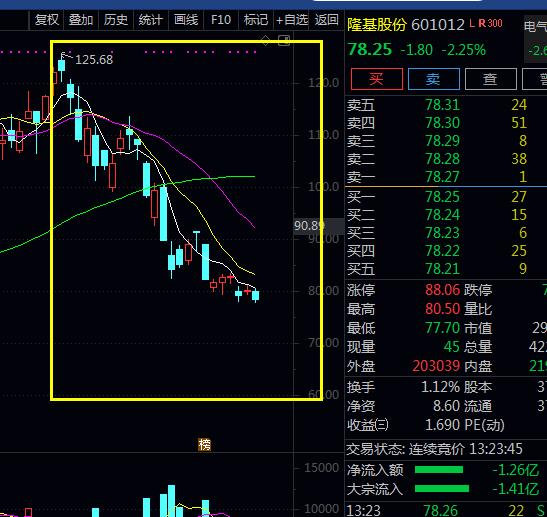Open 历史 from the chart toolbar
547x517 pixels.
pyautogui.click(x=116, y=20)
